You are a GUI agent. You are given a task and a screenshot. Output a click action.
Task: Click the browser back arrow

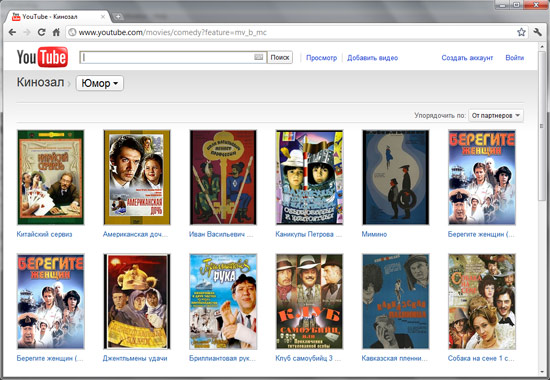12,33
